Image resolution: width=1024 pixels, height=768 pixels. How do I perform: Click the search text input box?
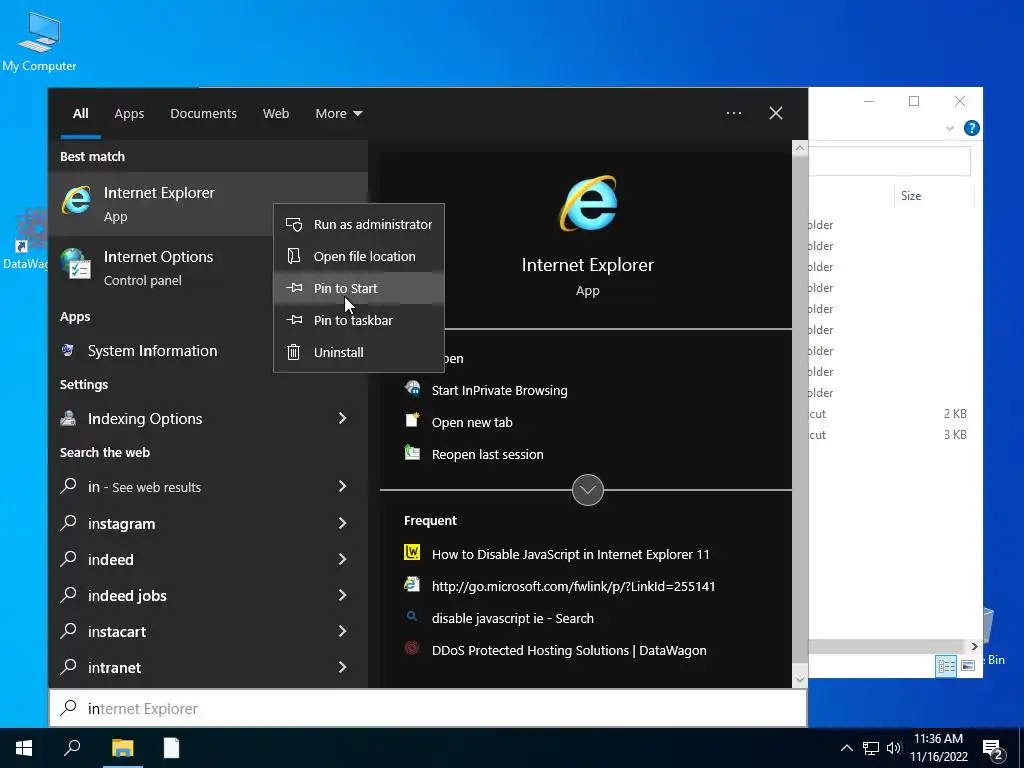point(428,708)
